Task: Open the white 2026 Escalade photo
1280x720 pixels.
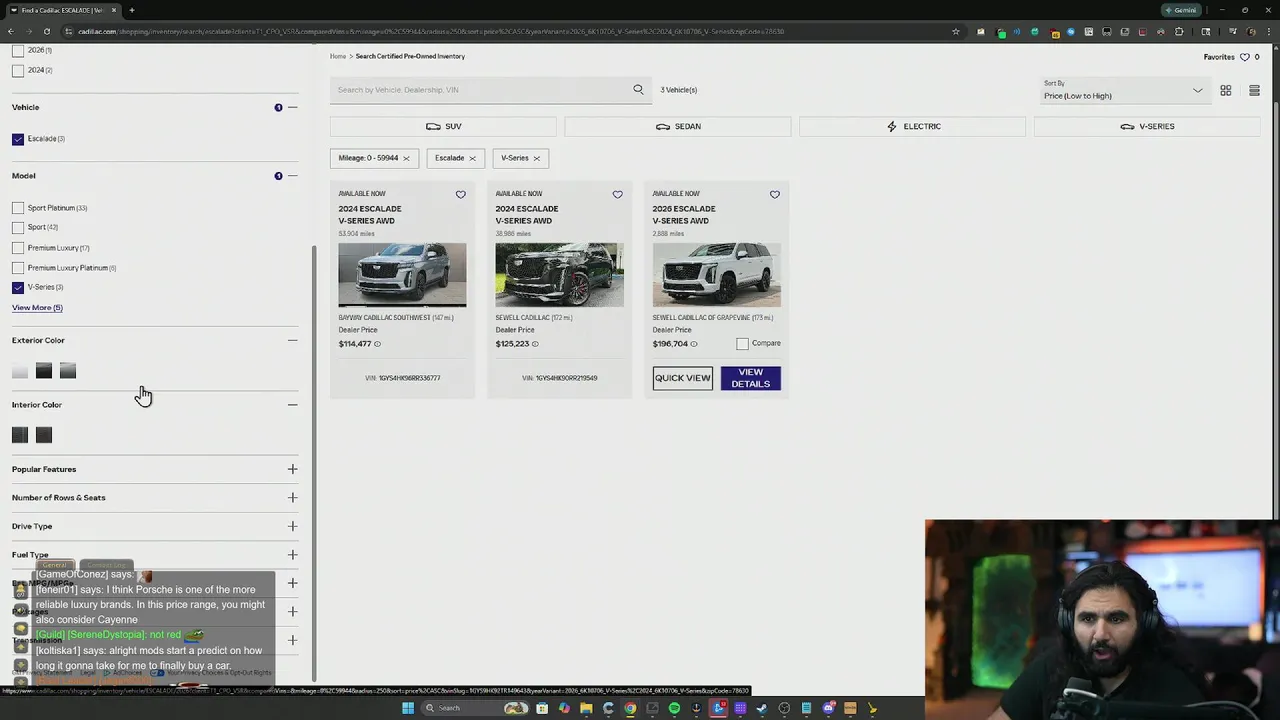Action: pos(717,275)
